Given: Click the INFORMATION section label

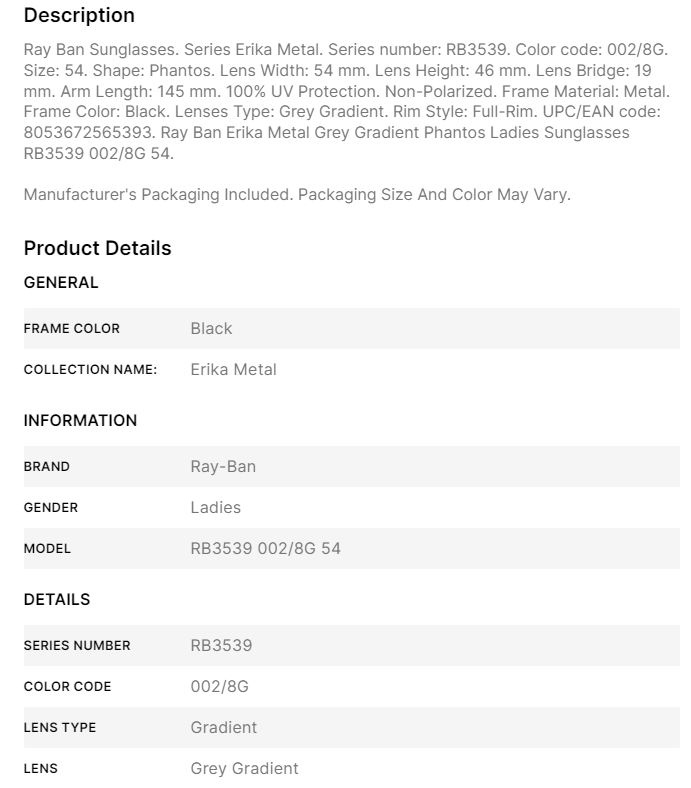Looking at the screenshot, I should [x=80, y=421].
